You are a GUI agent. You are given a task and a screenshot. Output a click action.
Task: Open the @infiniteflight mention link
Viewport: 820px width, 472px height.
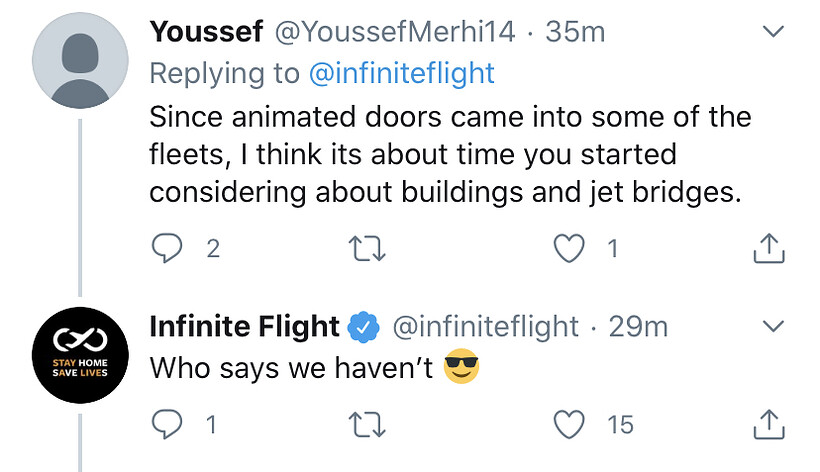pos(401,73)
